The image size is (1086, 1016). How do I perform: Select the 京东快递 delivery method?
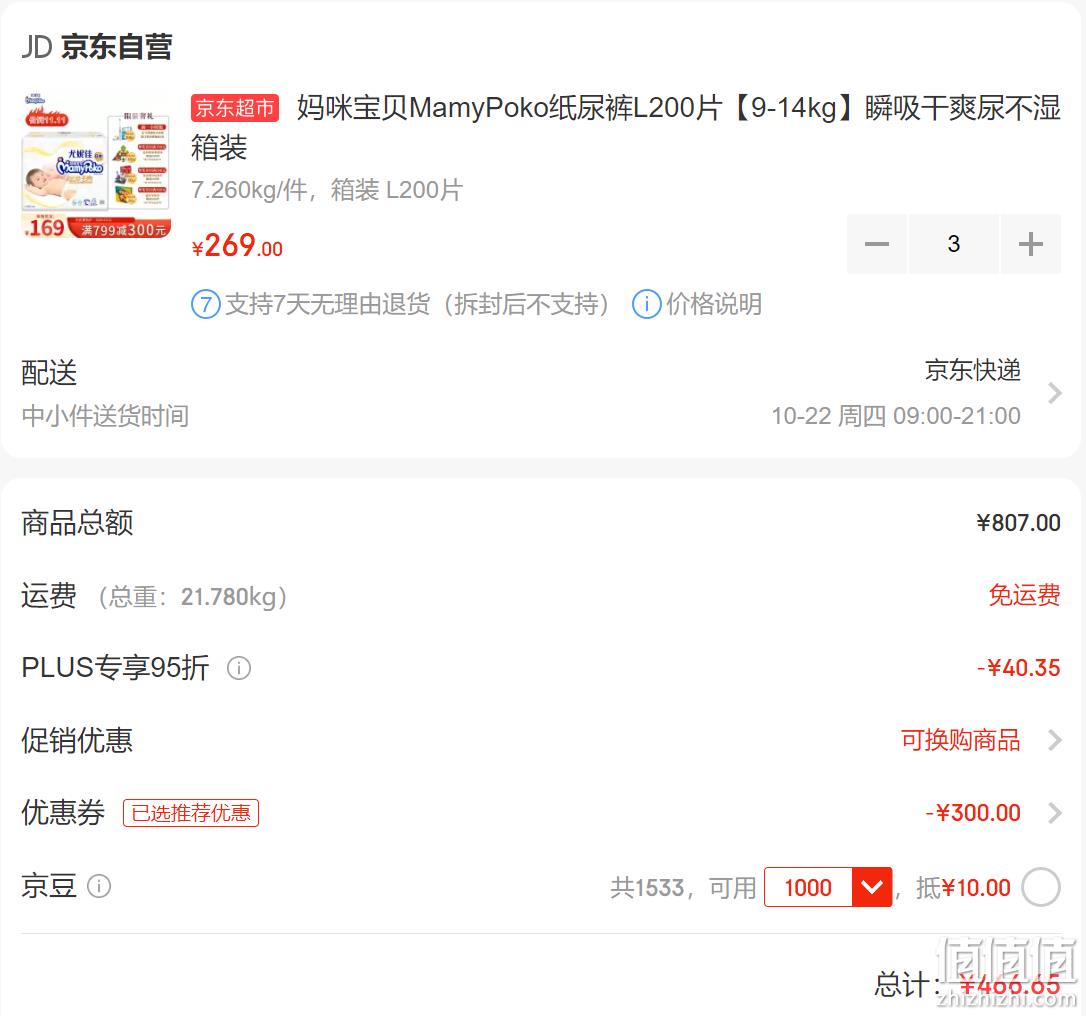(972, 371)
